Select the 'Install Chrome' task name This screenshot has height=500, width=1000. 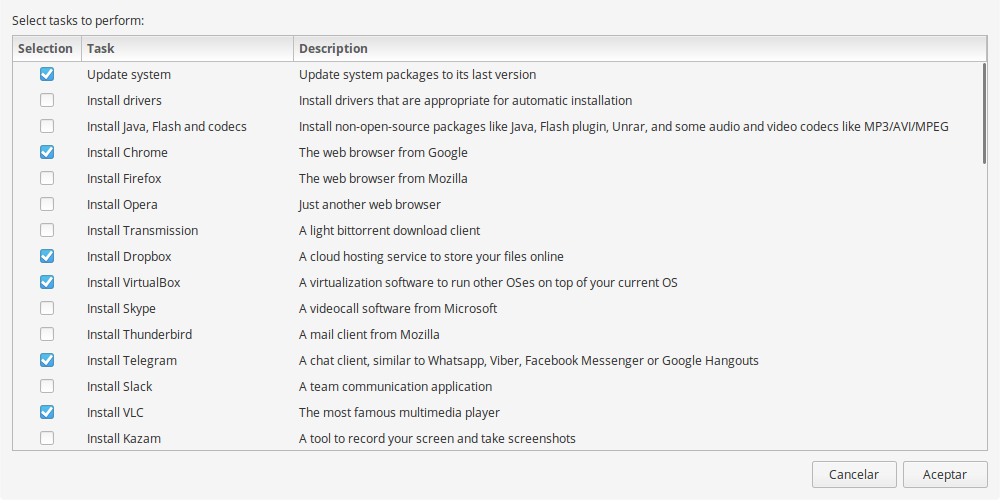click(x=128, y=152)
